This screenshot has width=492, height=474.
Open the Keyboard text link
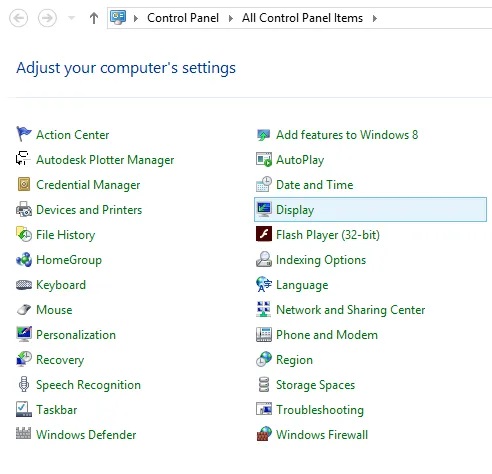(x=61, y=285)
